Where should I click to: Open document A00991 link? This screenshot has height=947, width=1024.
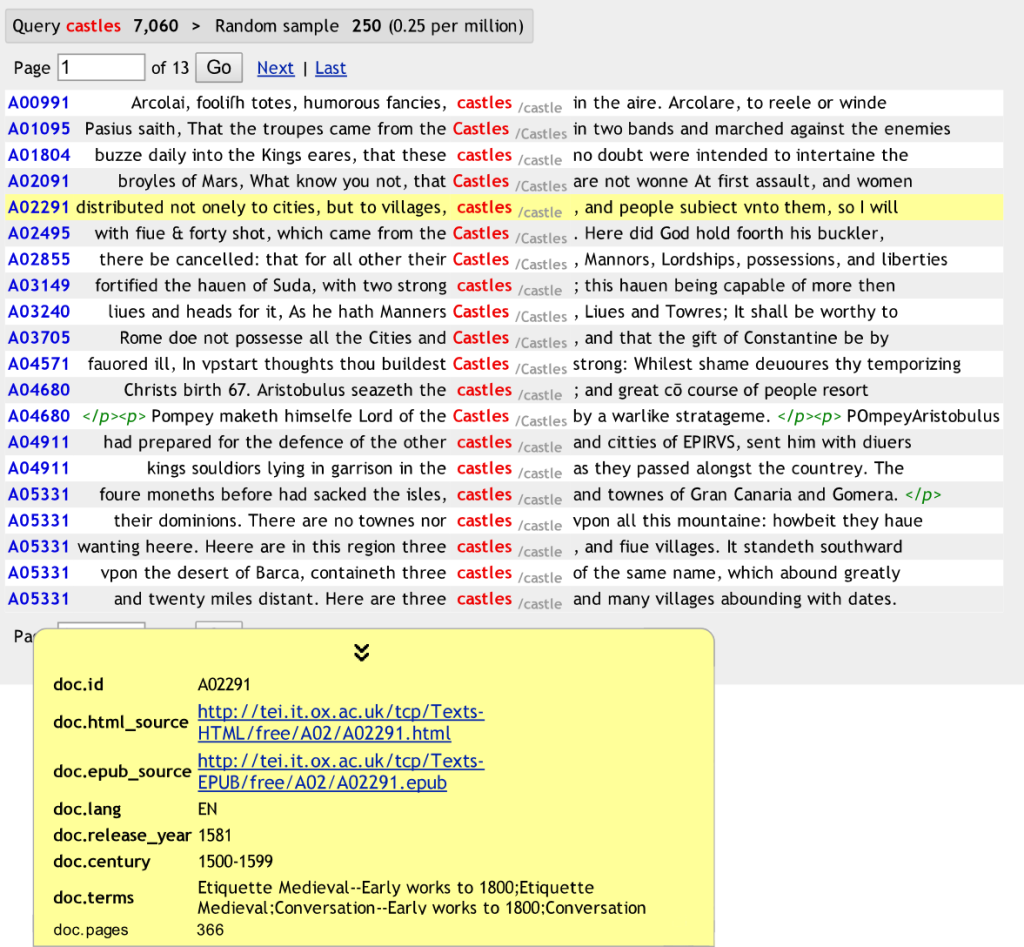(39, 103)
